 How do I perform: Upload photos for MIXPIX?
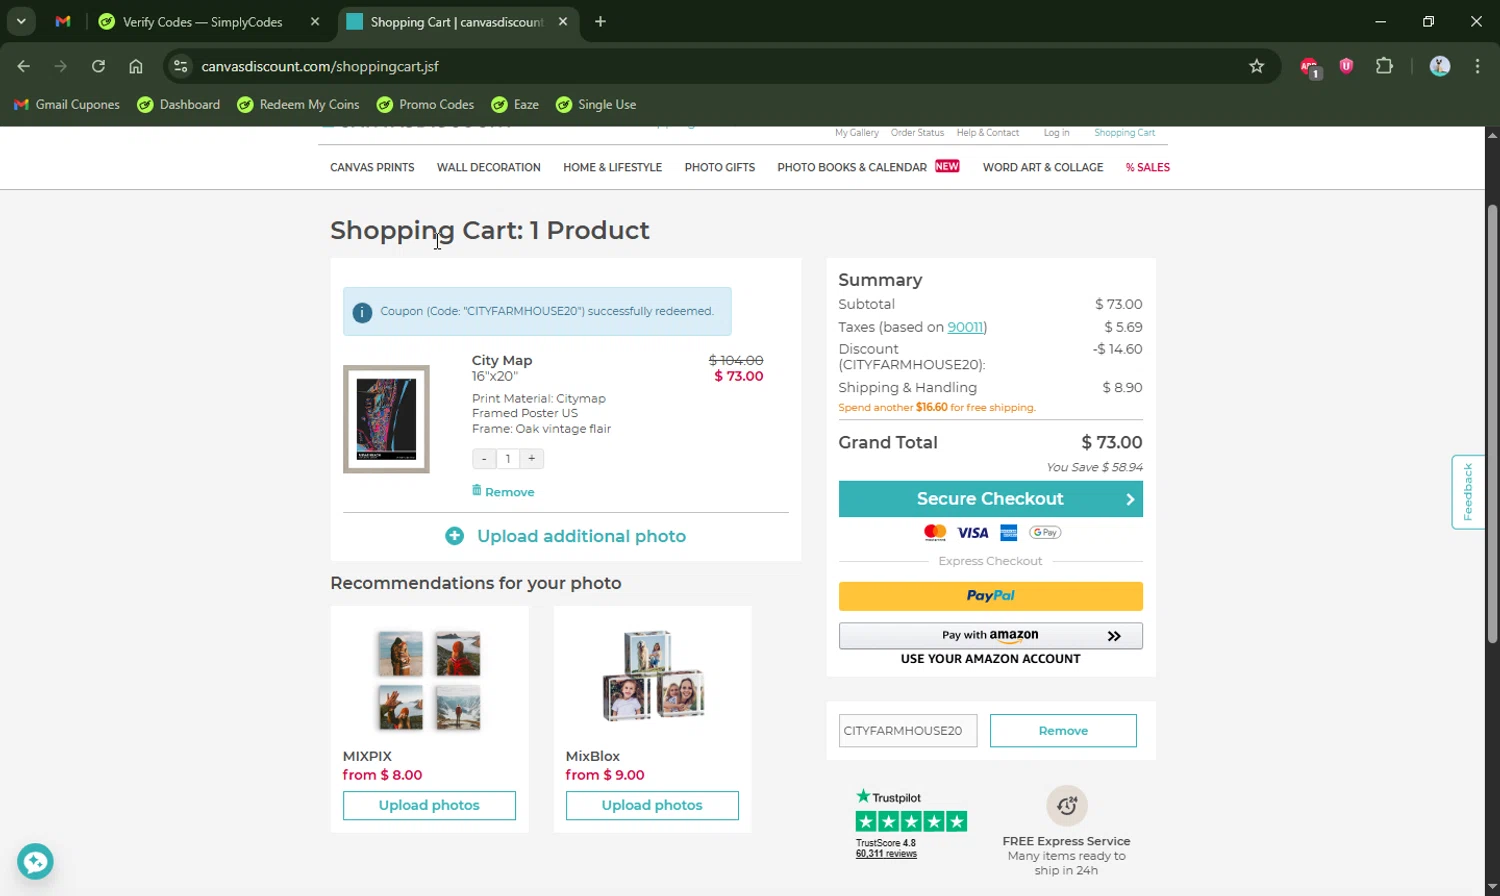tap(429, 805)
